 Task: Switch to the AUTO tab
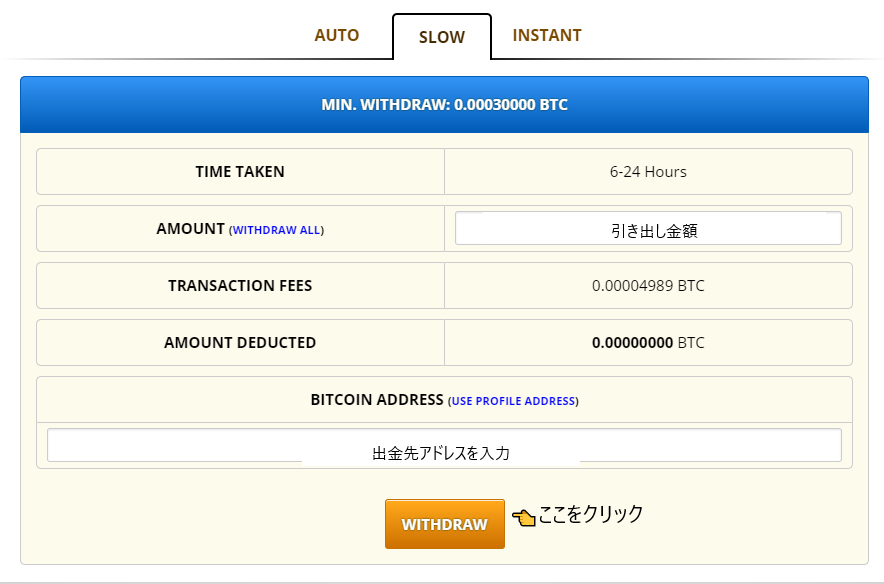[x=337, y=35]
